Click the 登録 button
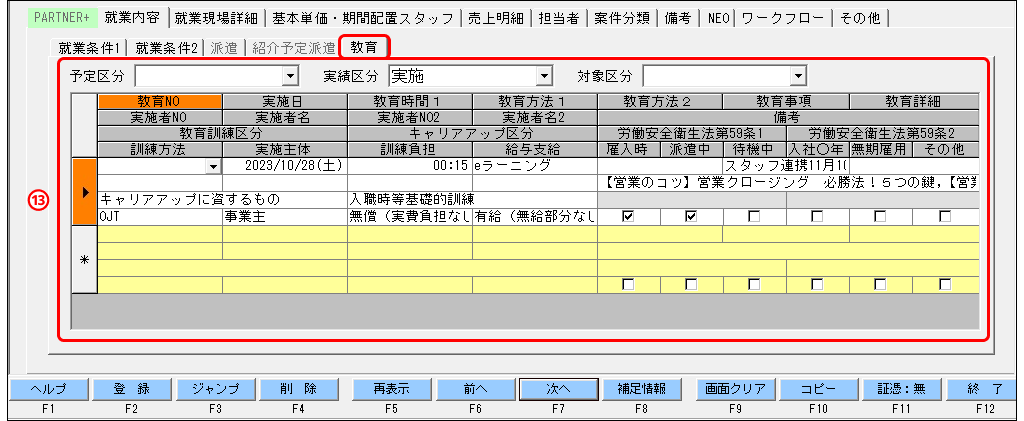 pyautogui.click(x=131, y=389)
